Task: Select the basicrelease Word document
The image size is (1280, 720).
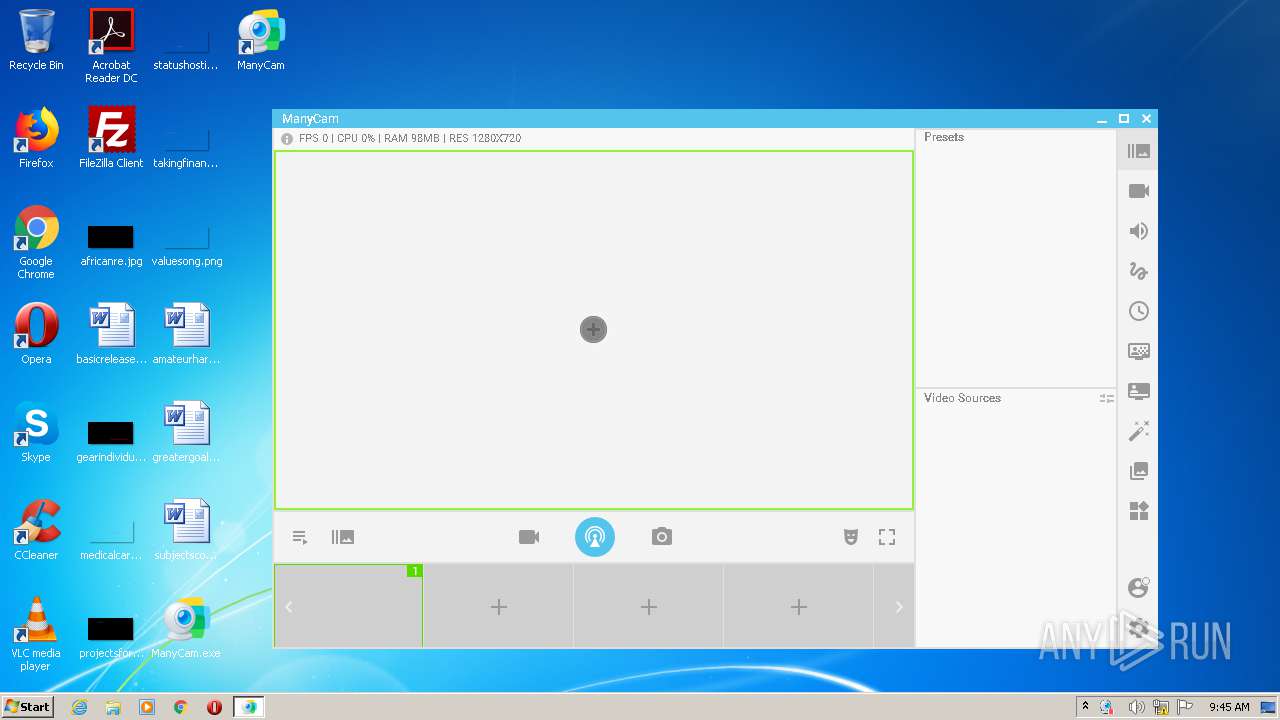Action: [111, 334]
